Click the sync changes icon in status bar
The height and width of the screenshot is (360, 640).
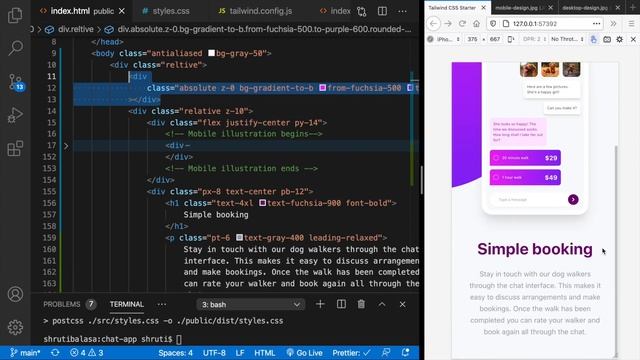point(55,353)
